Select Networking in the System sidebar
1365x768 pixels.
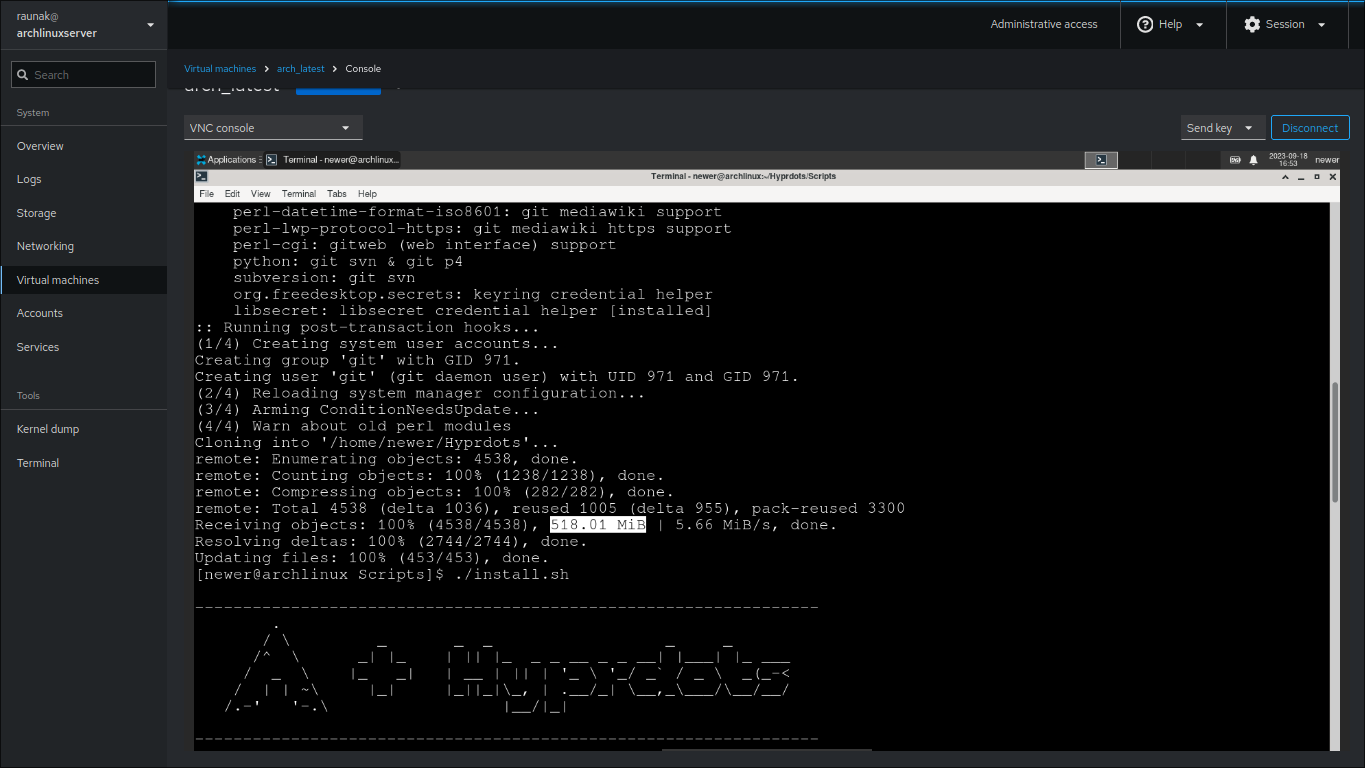(45, 245)
